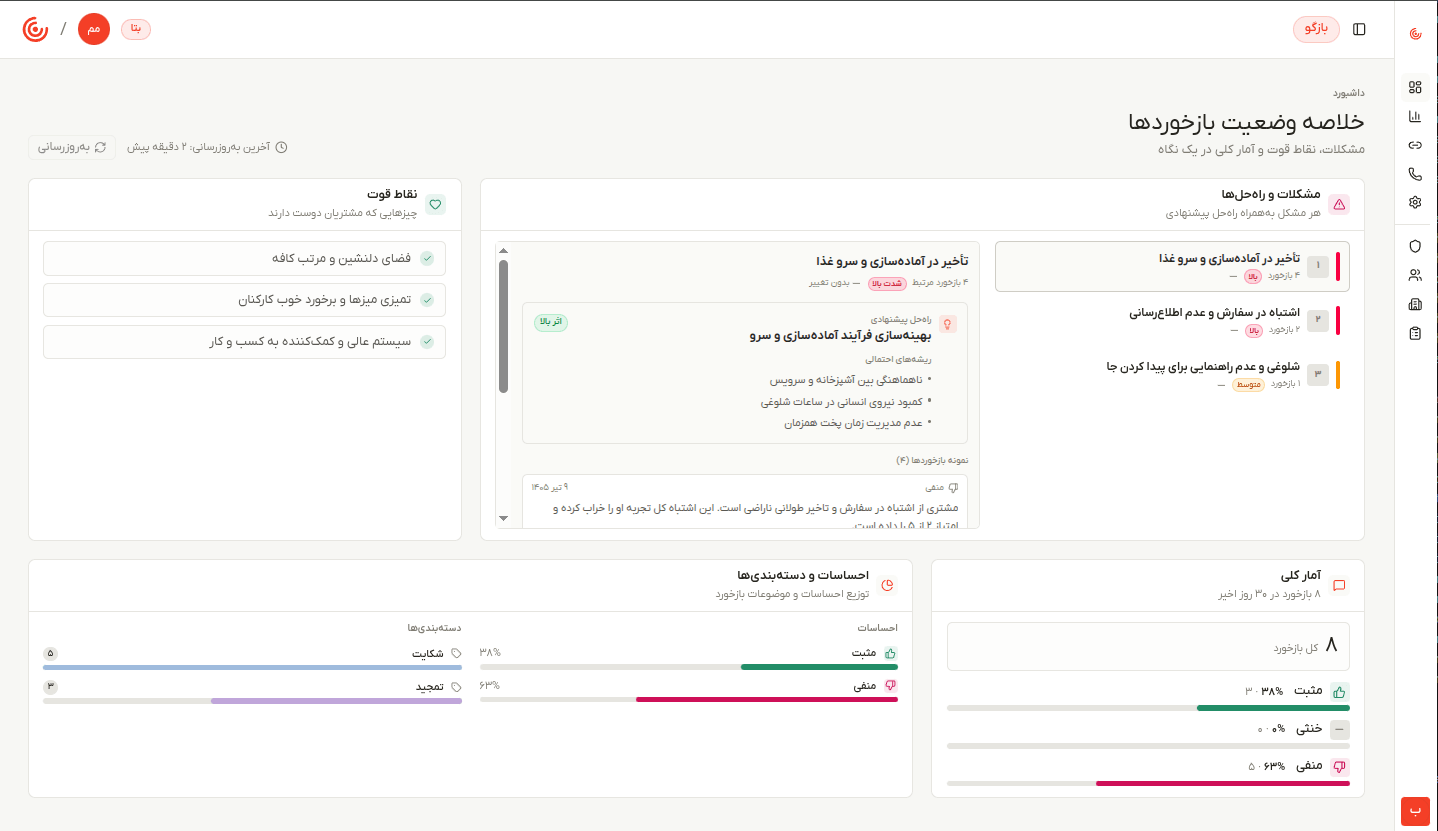This screenshot has width=1438, height=831.
Task: Open the clipboard icon in sidebar
Action: tap(1415, 333)
